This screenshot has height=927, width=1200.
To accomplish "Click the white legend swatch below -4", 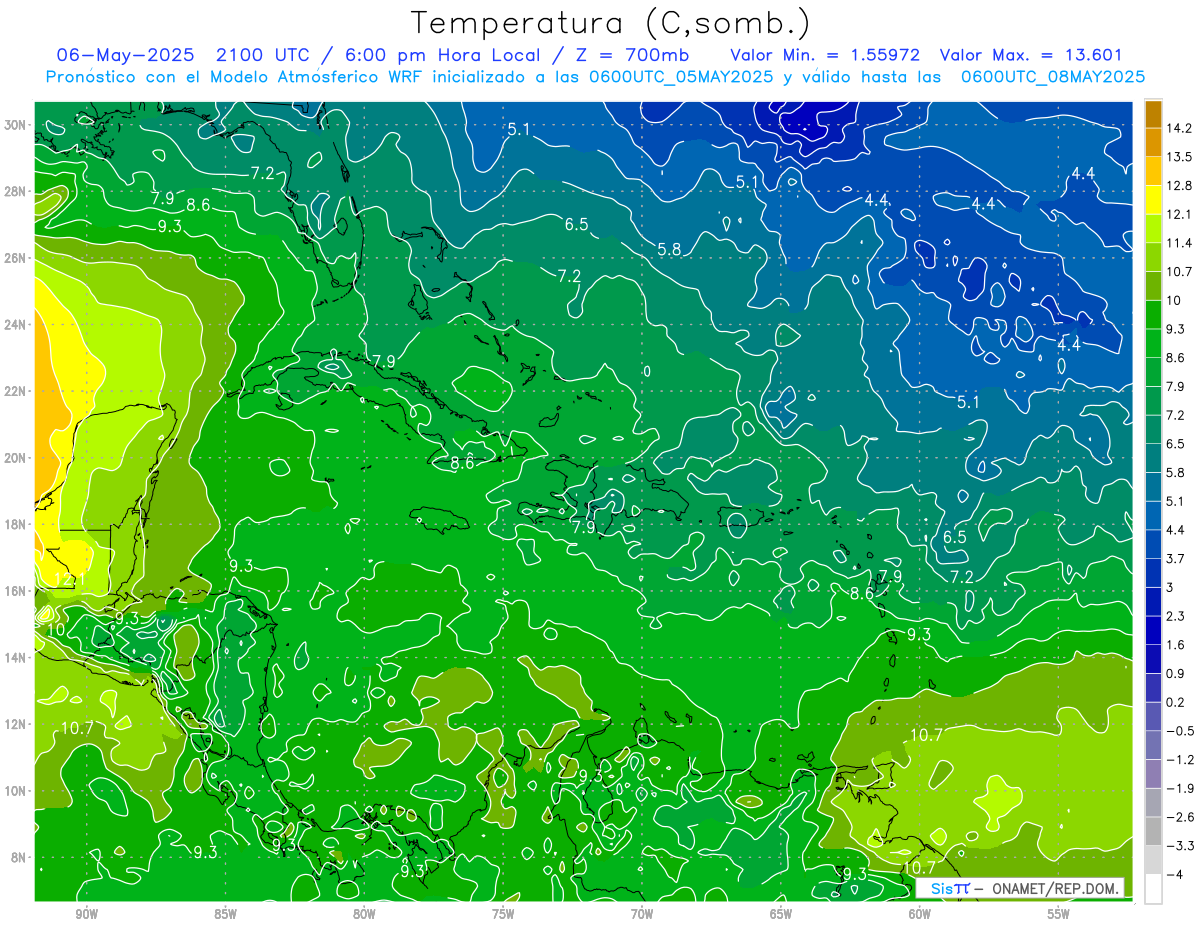I will pyautogui.click(x=1153, y=888).
